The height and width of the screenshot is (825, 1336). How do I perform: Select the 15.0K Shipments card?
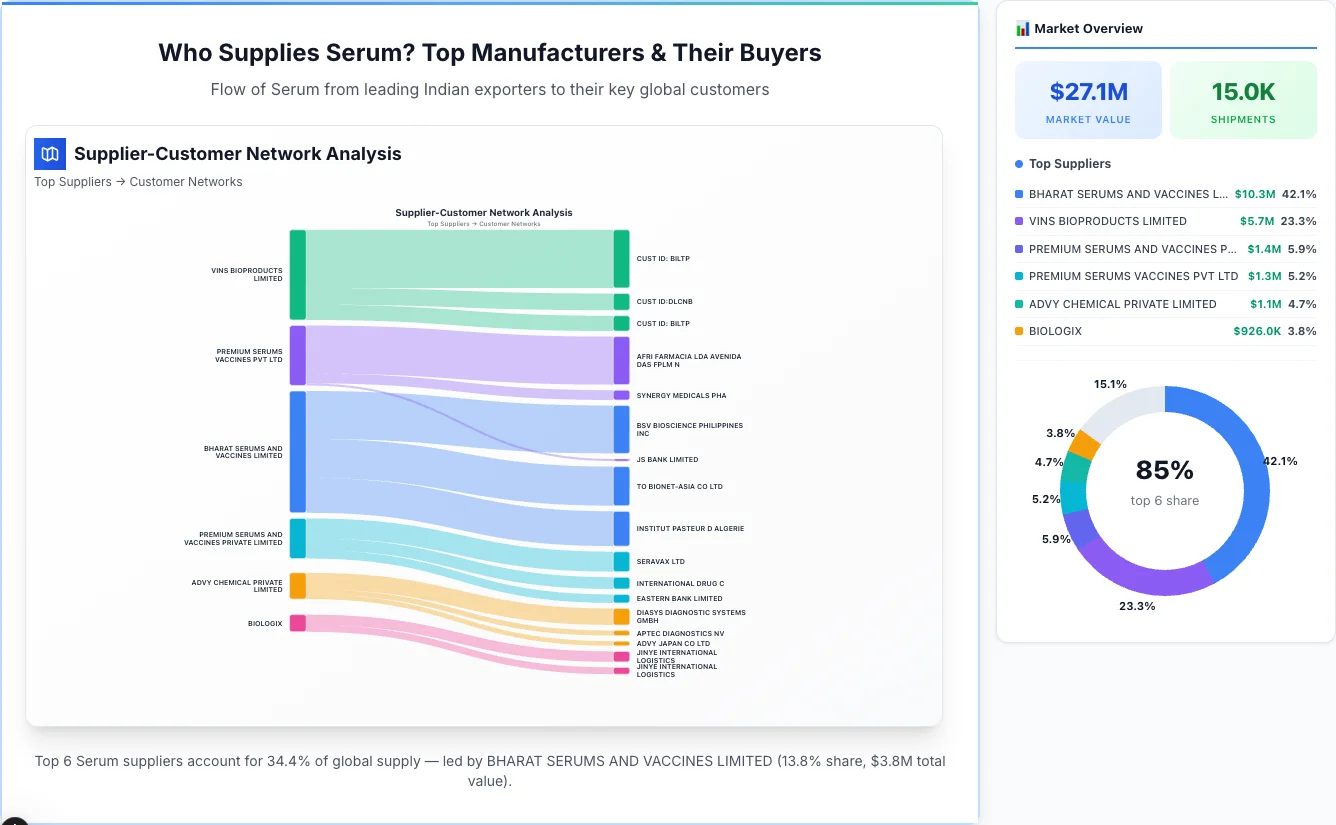coord(1243,99)
